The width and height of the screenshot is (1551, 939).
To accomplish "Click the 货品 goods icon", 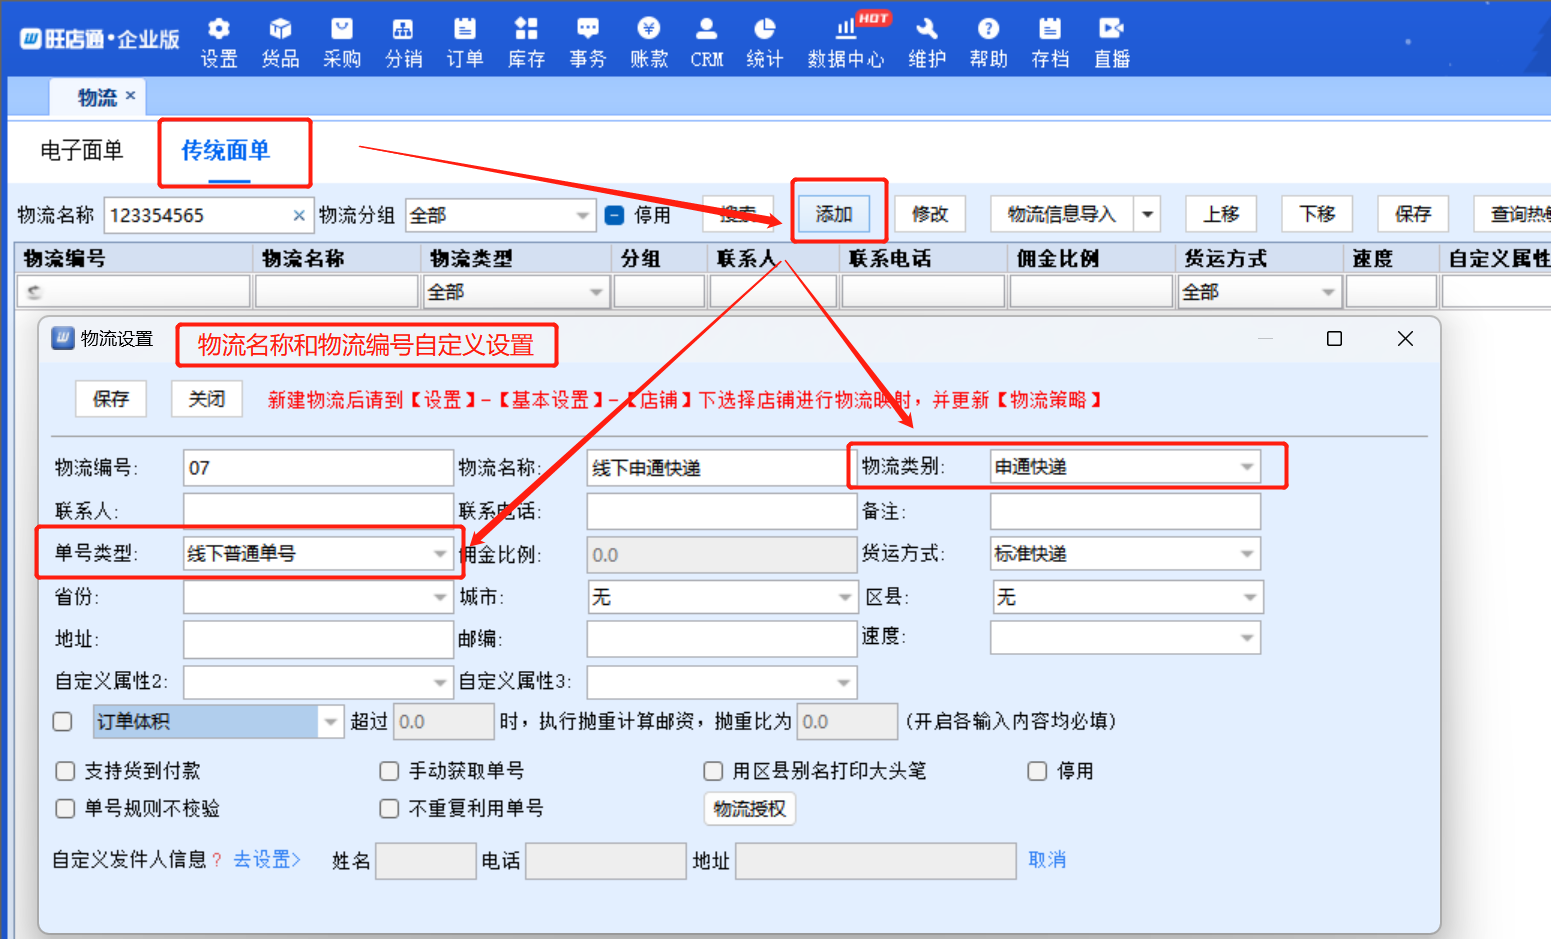I will click(280, 42).
